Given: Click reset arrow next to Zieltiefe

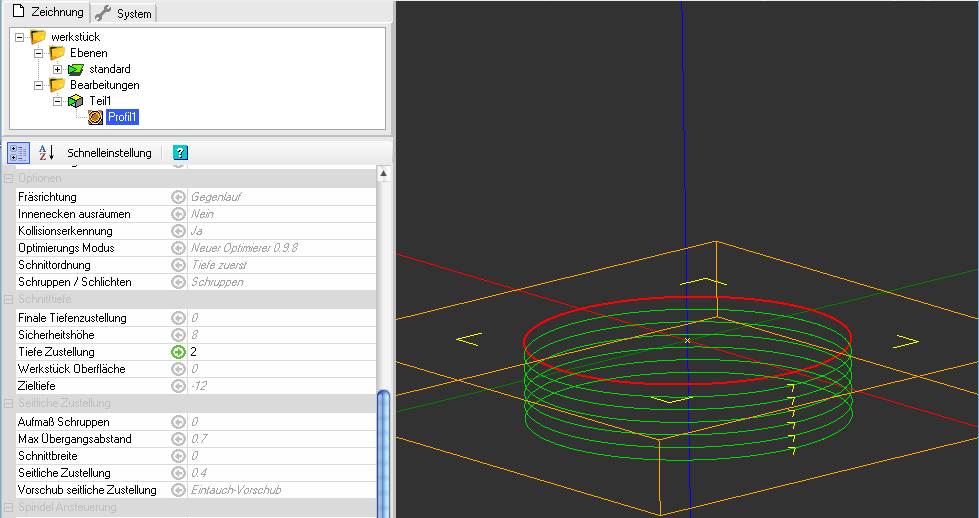Looking at the screenshot, I should (x=177, y=386).
